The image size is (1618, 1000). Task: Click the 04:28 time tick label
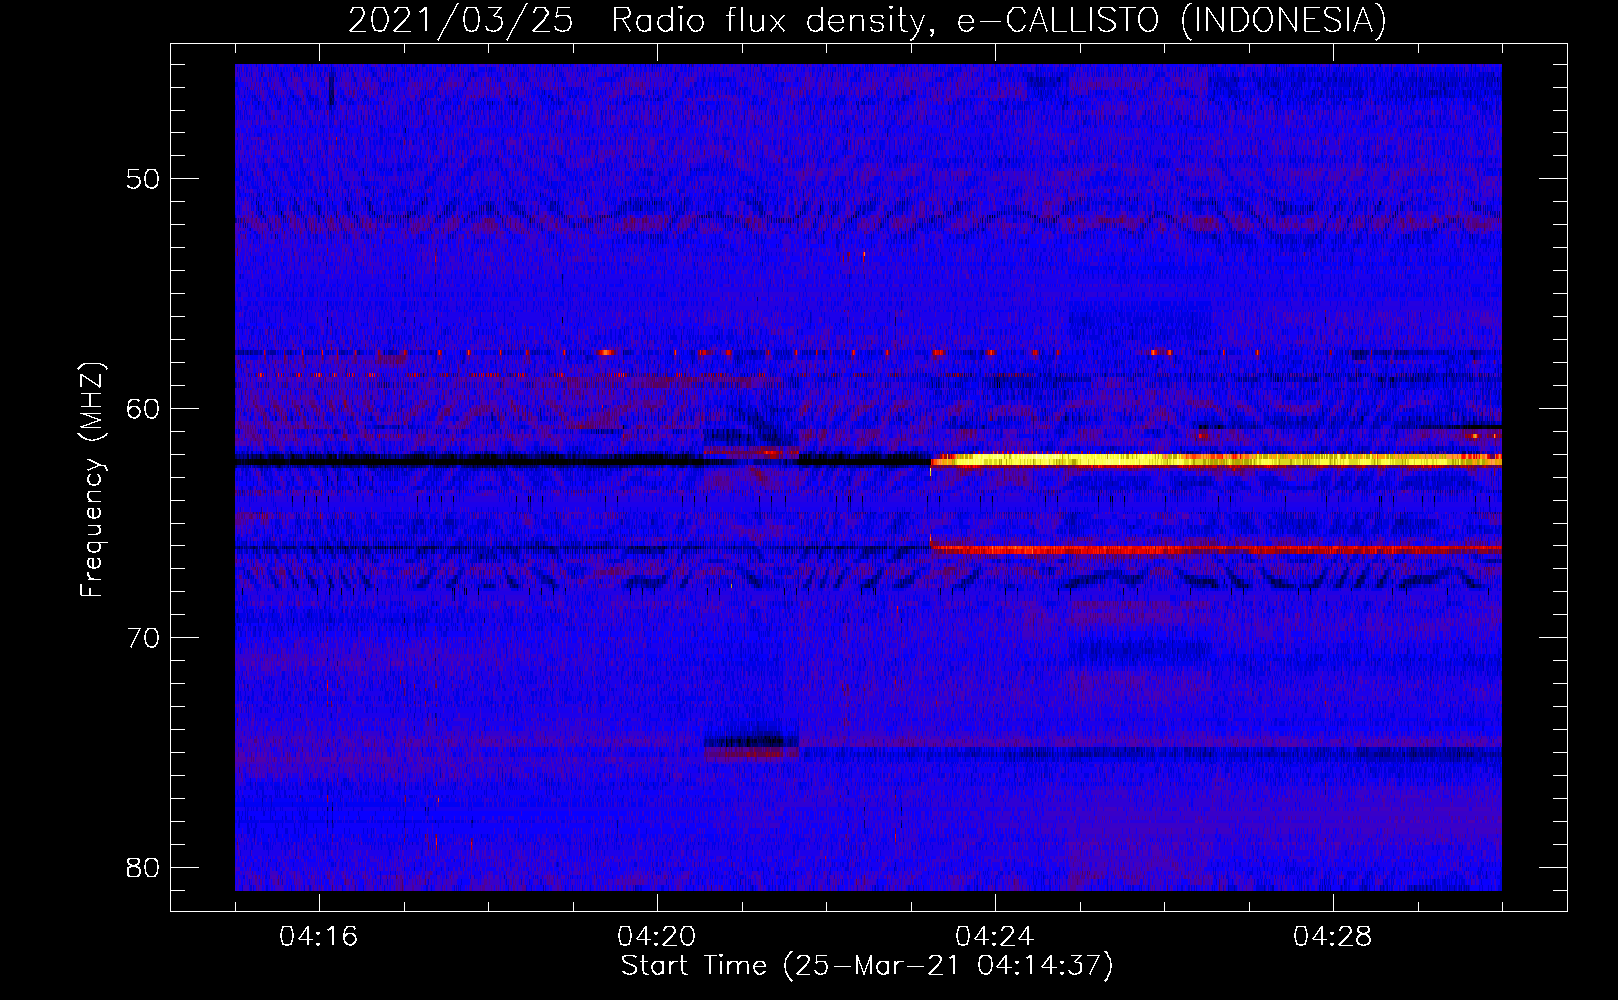tap(1333, 937)
